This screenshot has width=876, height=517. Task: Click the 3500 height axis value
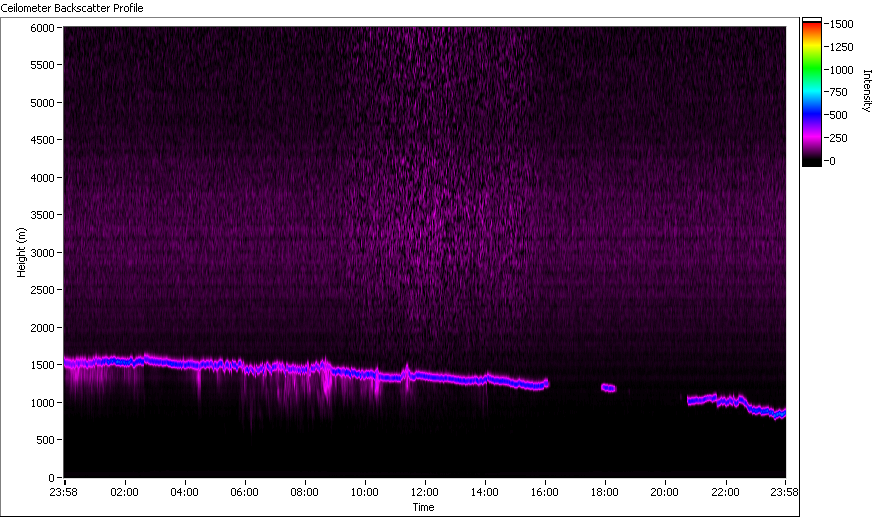click(x=42, y=215)
